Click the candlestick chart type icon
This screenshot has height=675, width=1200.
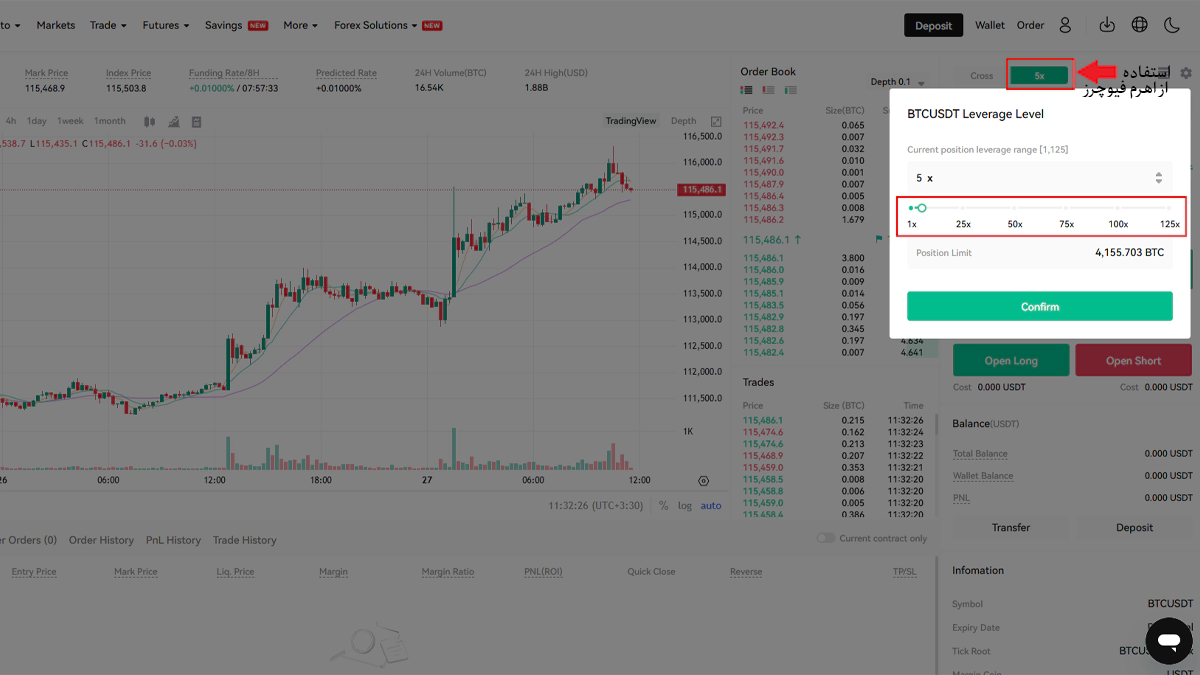point(149,122)
